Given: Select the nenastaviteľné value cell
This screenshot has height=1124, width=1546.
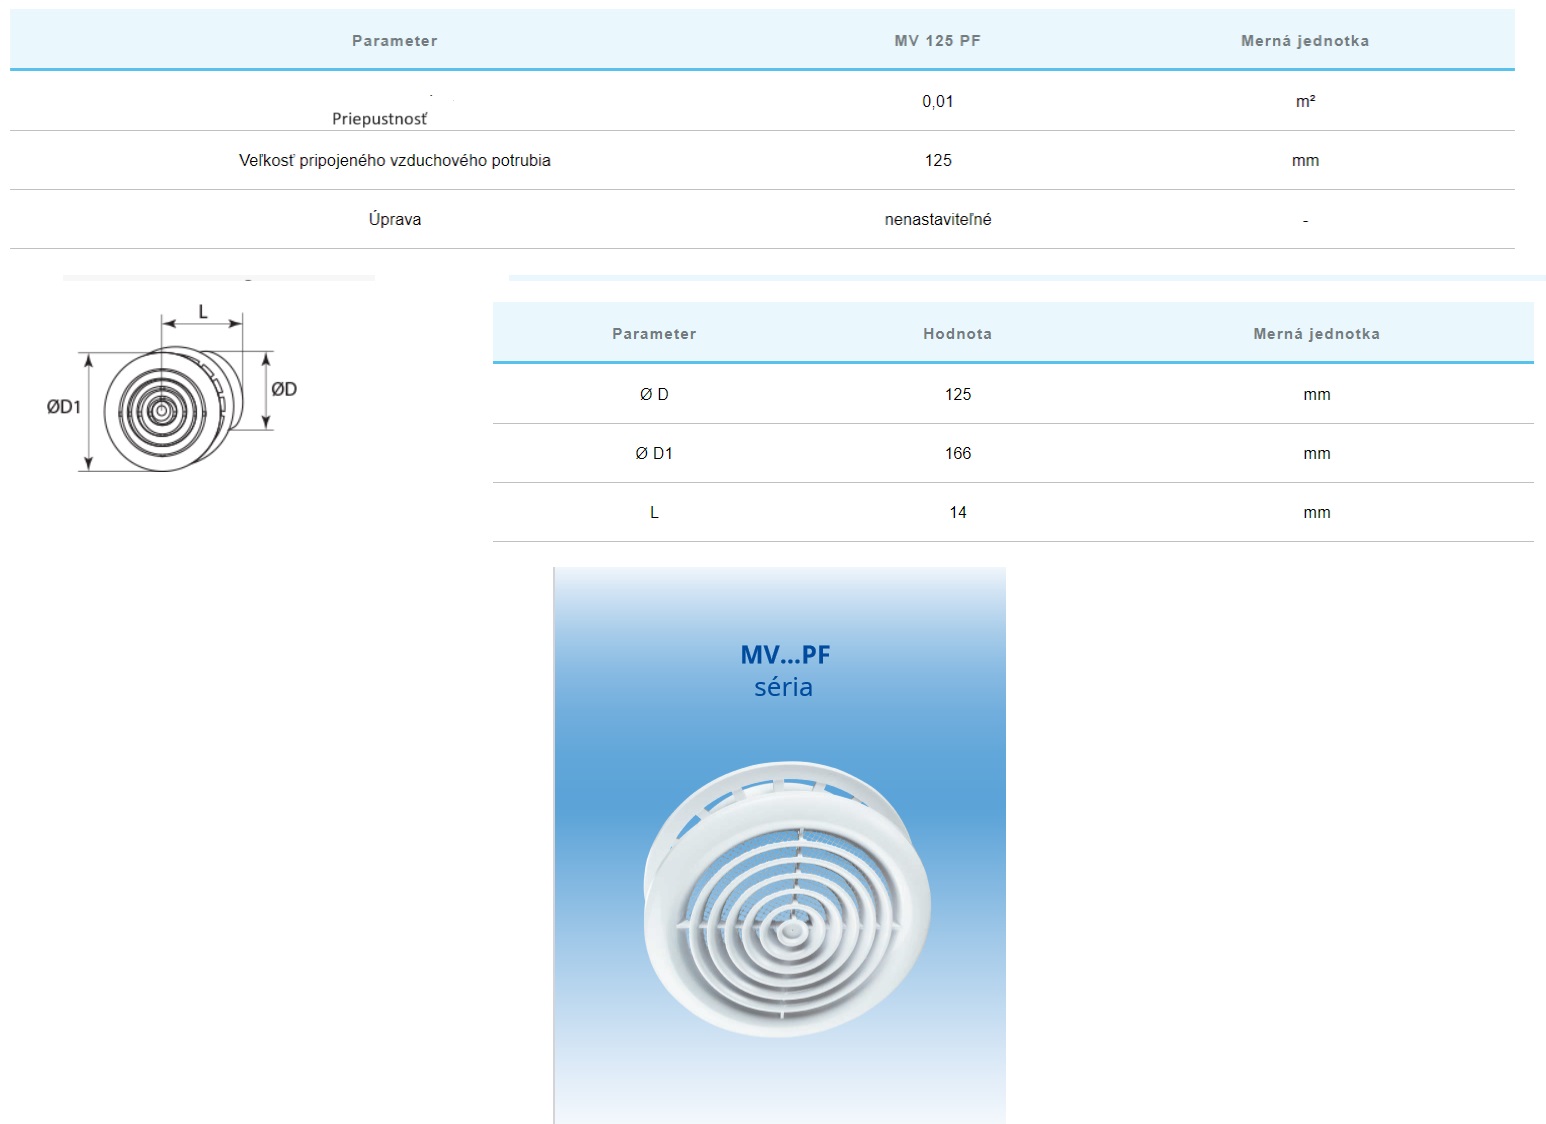Looking at the screenshot, I should 937,219.
